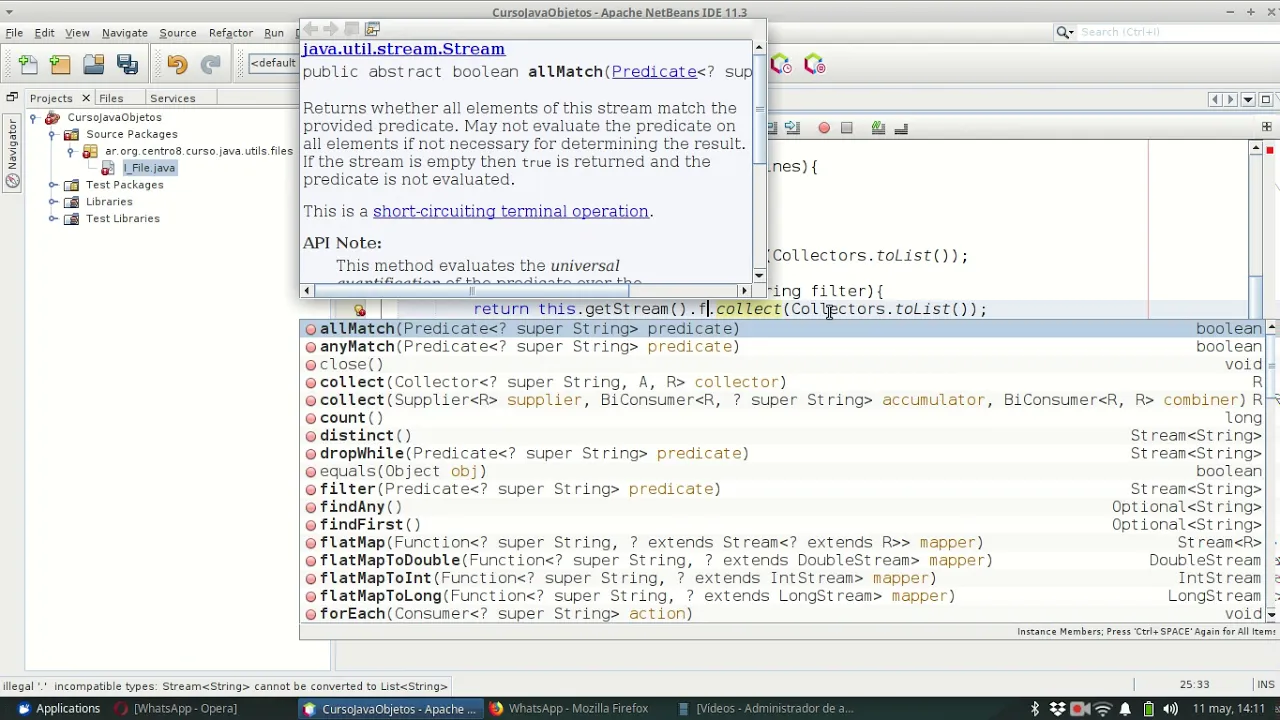Click the volume speaker tray icon

[1169, 709]
